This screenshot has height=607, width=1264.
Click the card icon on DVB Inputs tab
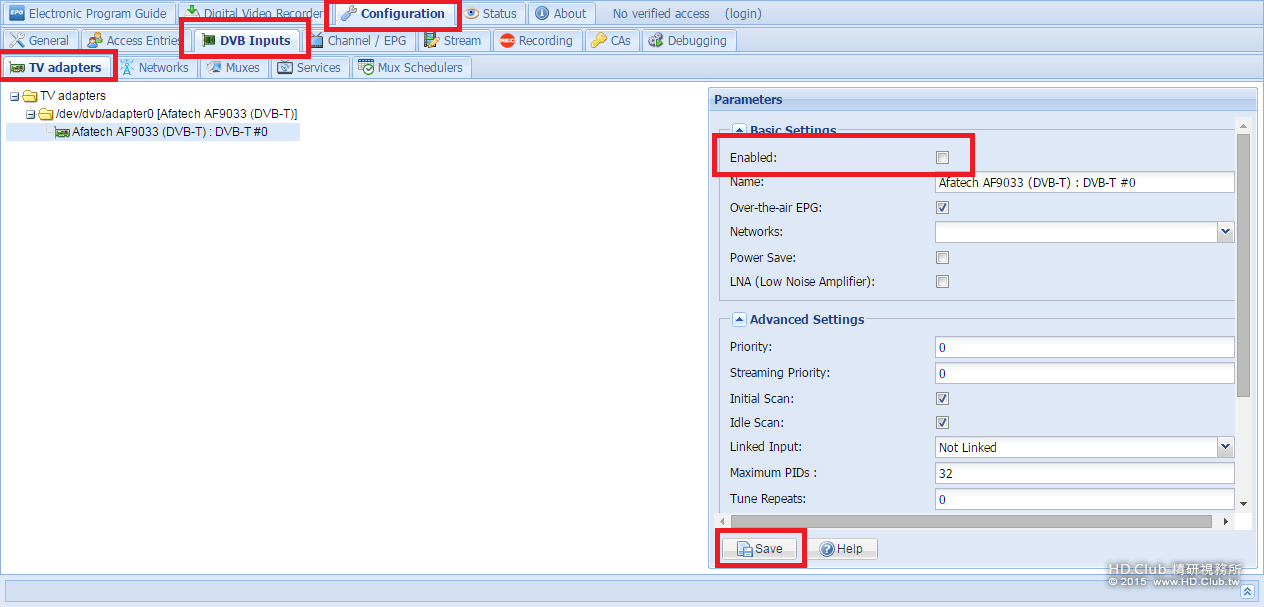208,41
